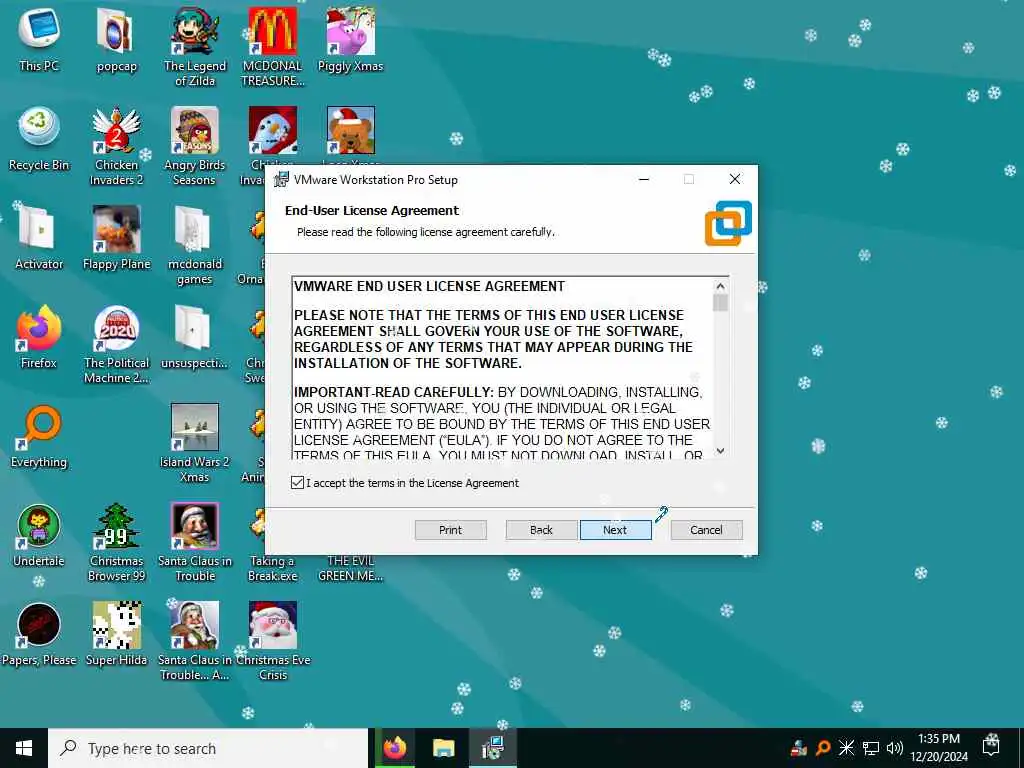
Task: Open the Windows Start menu
Action: pos(24,748)
